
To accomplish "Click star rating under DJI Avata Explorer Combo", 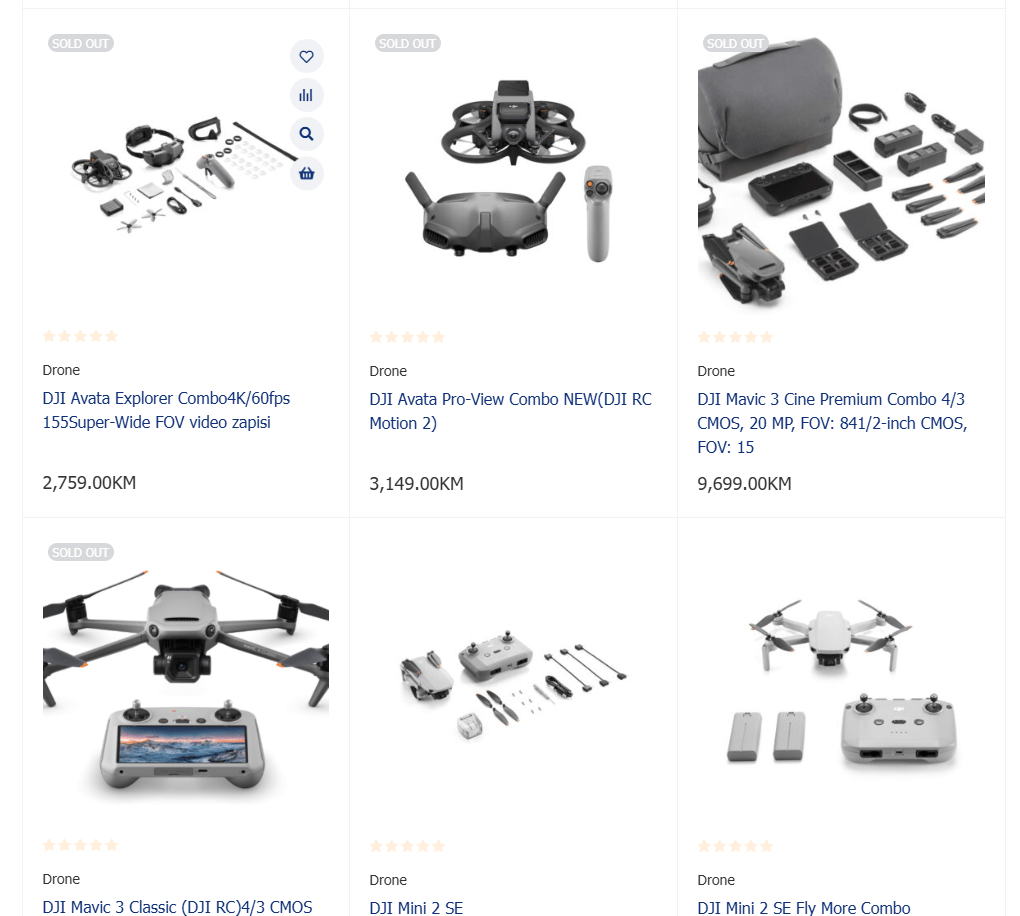I will pos(81,336).
